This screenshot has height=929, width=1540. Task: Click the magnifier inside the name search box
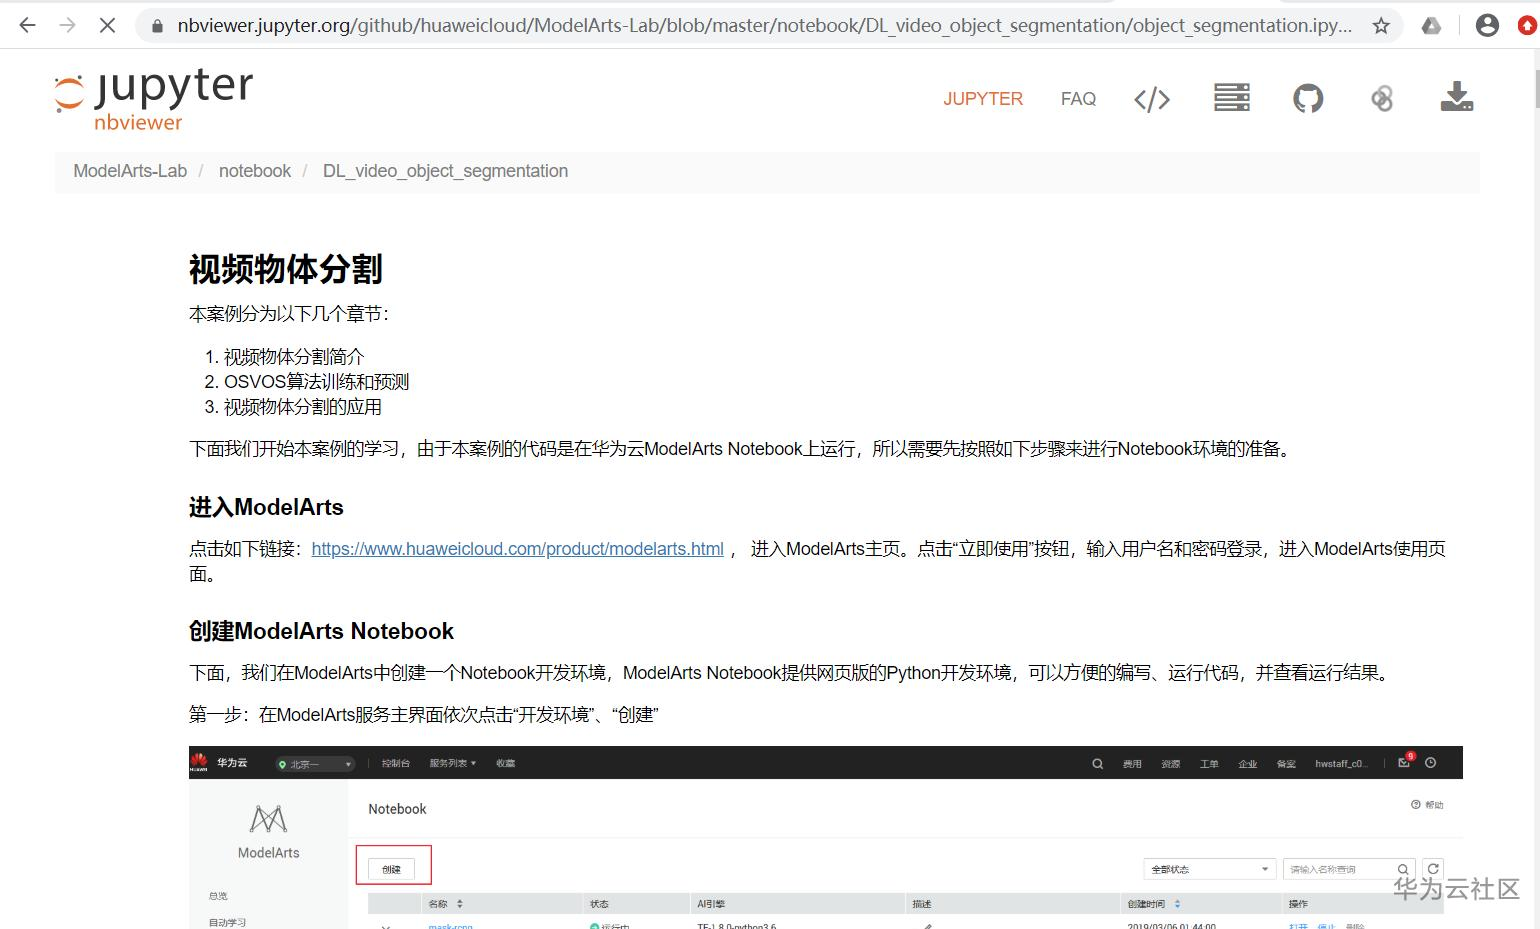[1403, 869]
